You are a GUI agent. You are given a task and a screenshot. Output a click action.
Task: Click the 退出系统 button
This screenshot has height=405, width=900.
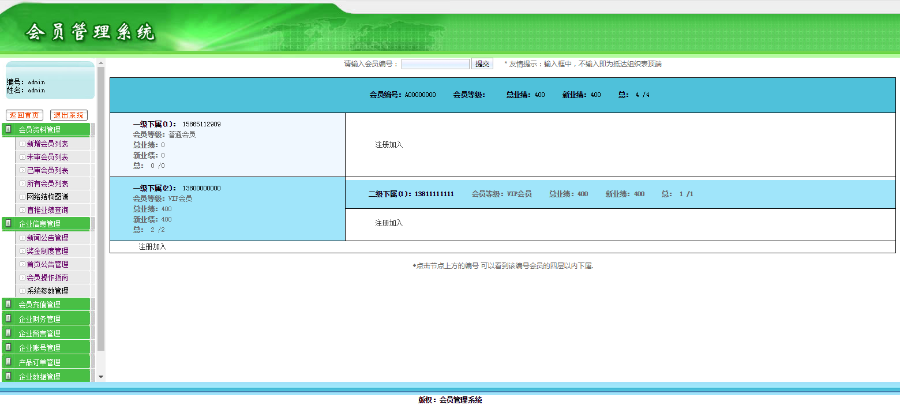69,115
